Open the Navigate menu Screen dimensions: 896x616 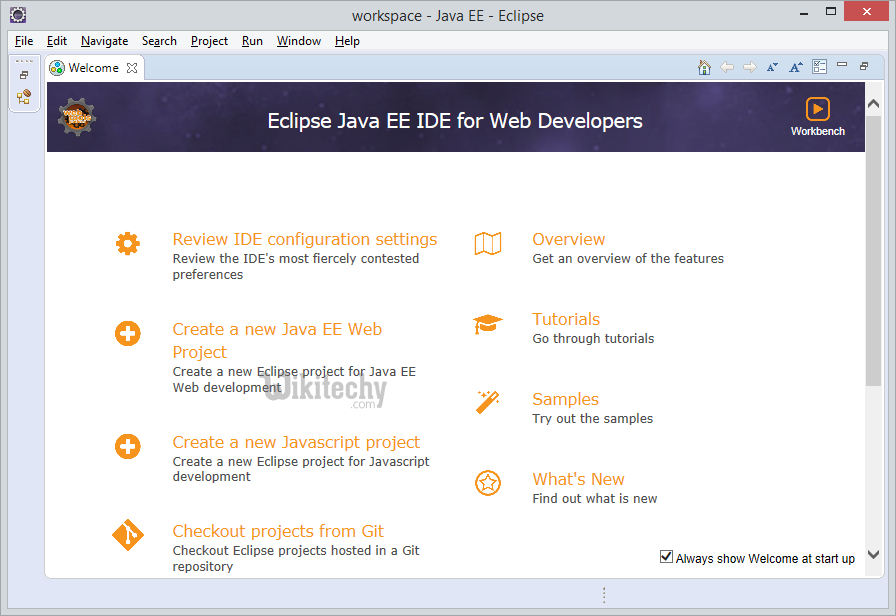[x=104, y=41]
